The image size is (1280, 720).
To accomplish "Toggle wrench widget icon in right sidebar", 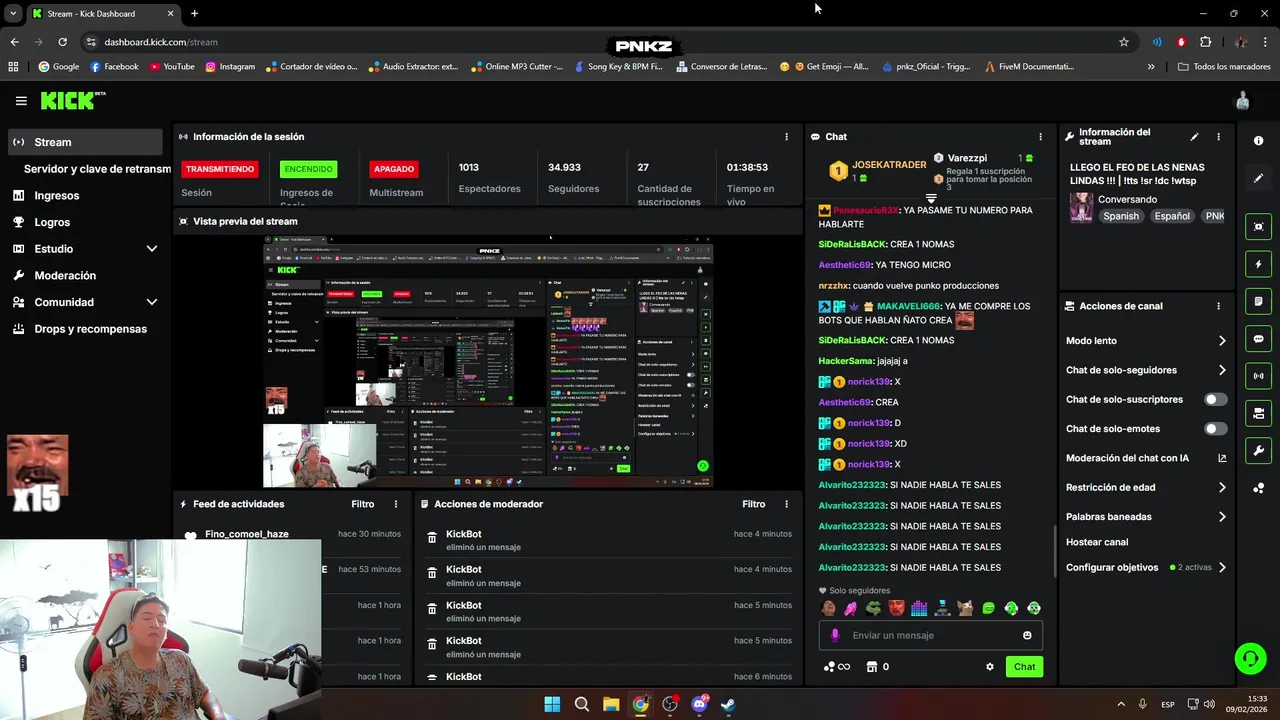I will click(x=1258, y=450).
